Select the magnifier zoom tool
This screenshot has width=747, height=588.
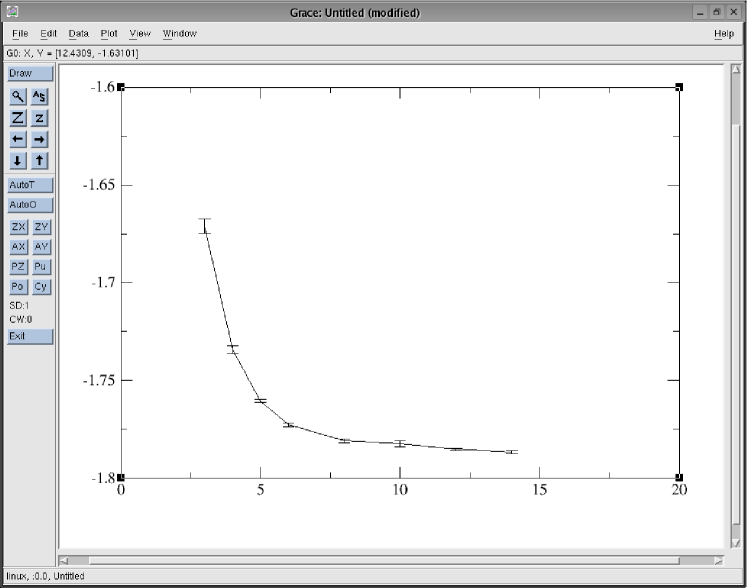(x=18, y=97)
